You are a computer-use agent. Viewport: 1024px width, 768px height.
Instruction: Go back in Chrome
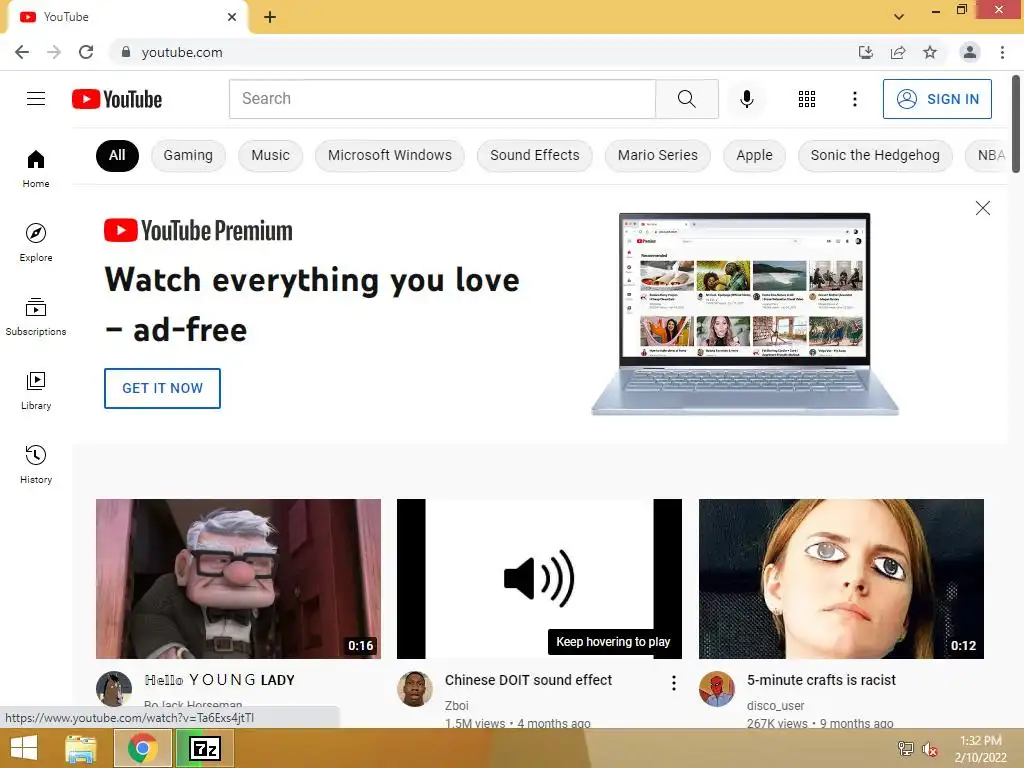[22, 52]
